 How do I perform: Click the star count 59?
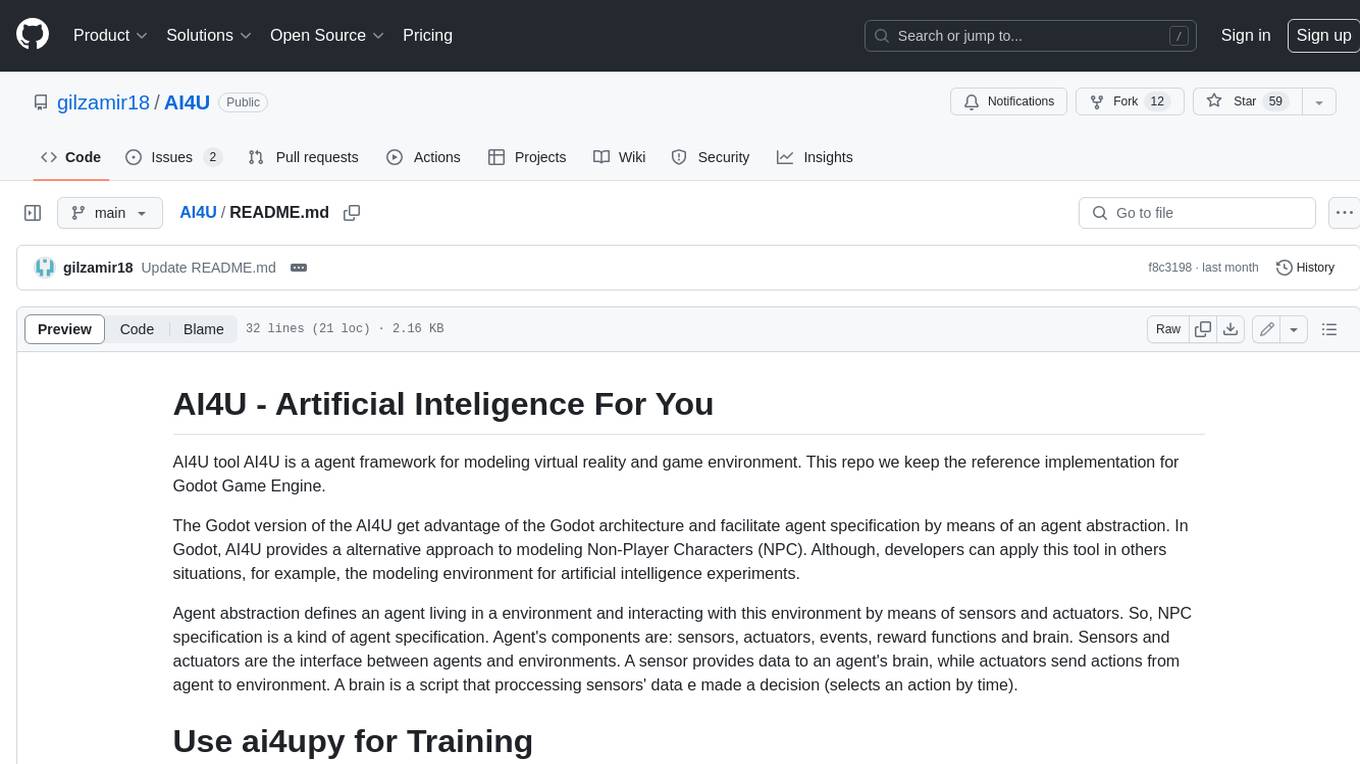[1275, 102]
